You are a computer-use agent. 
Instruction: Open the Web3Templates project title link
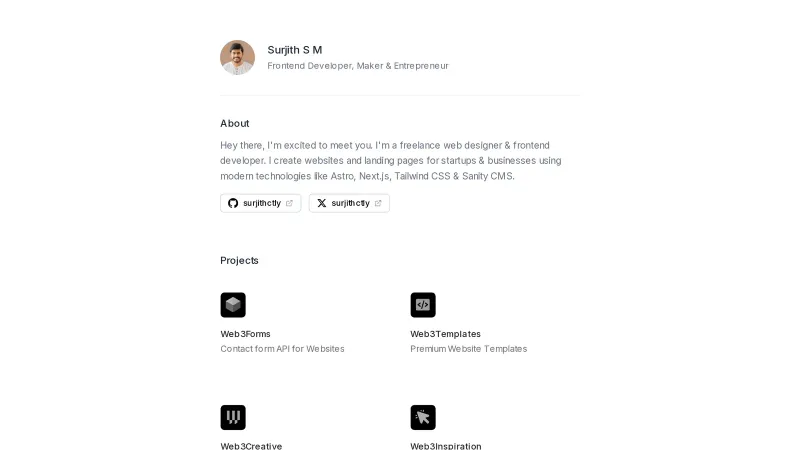pyautogui.click(x=445, y=334)
